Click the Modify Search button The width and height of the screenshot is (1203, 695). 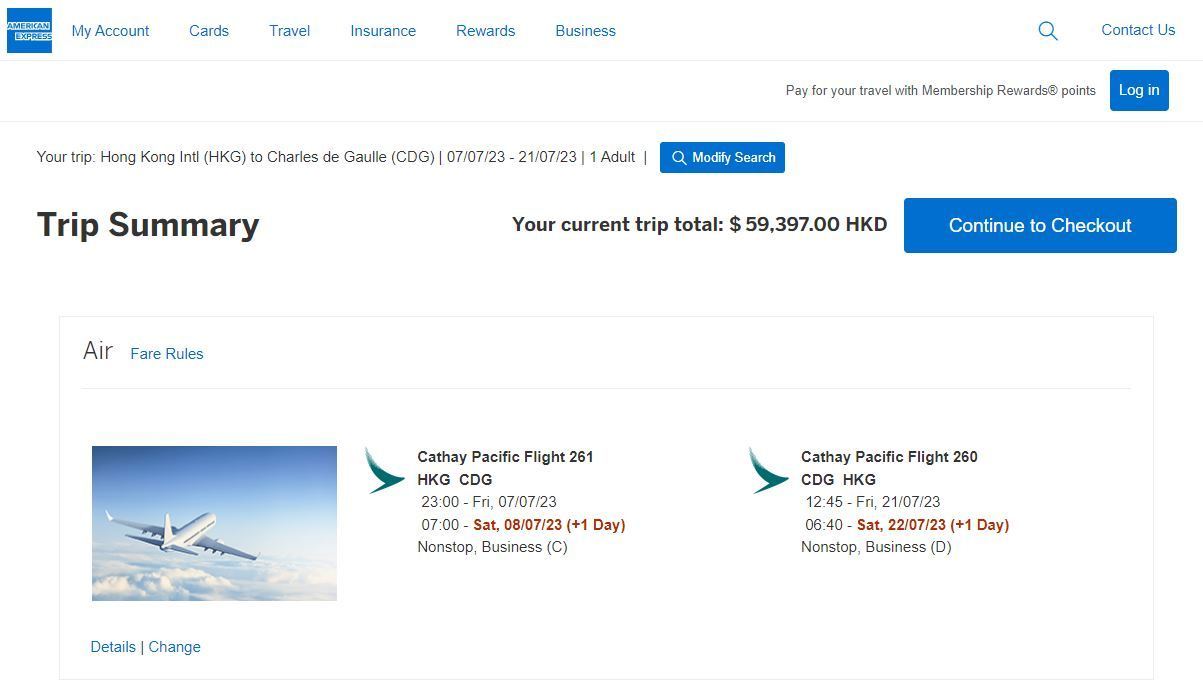[722, 157]
